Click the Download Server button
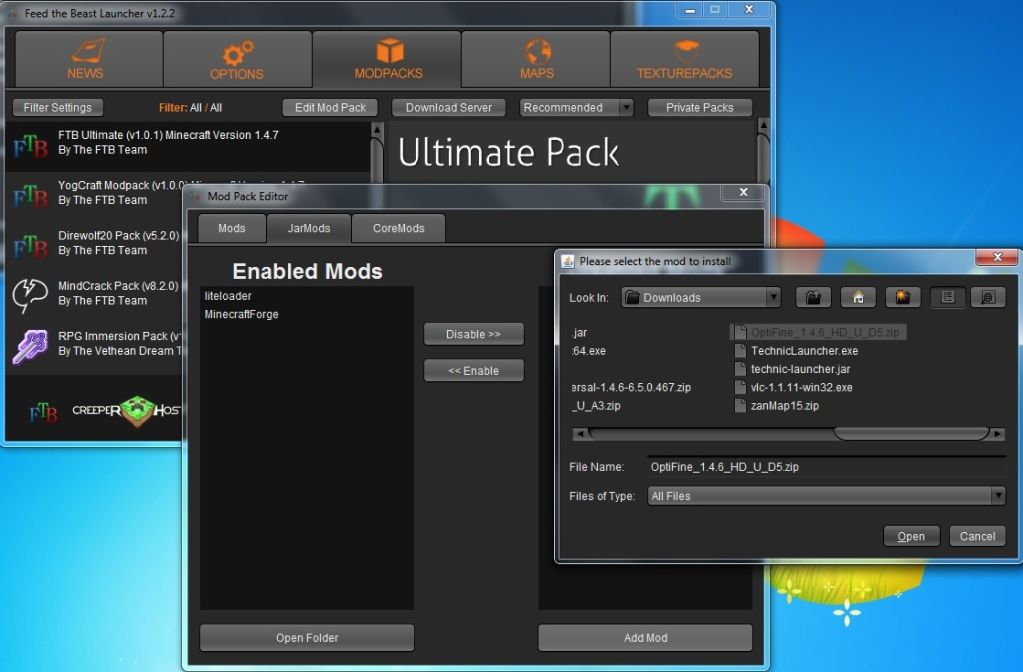Image resolution: width=1023 pixels, height=672 pixels. (449, 108)
